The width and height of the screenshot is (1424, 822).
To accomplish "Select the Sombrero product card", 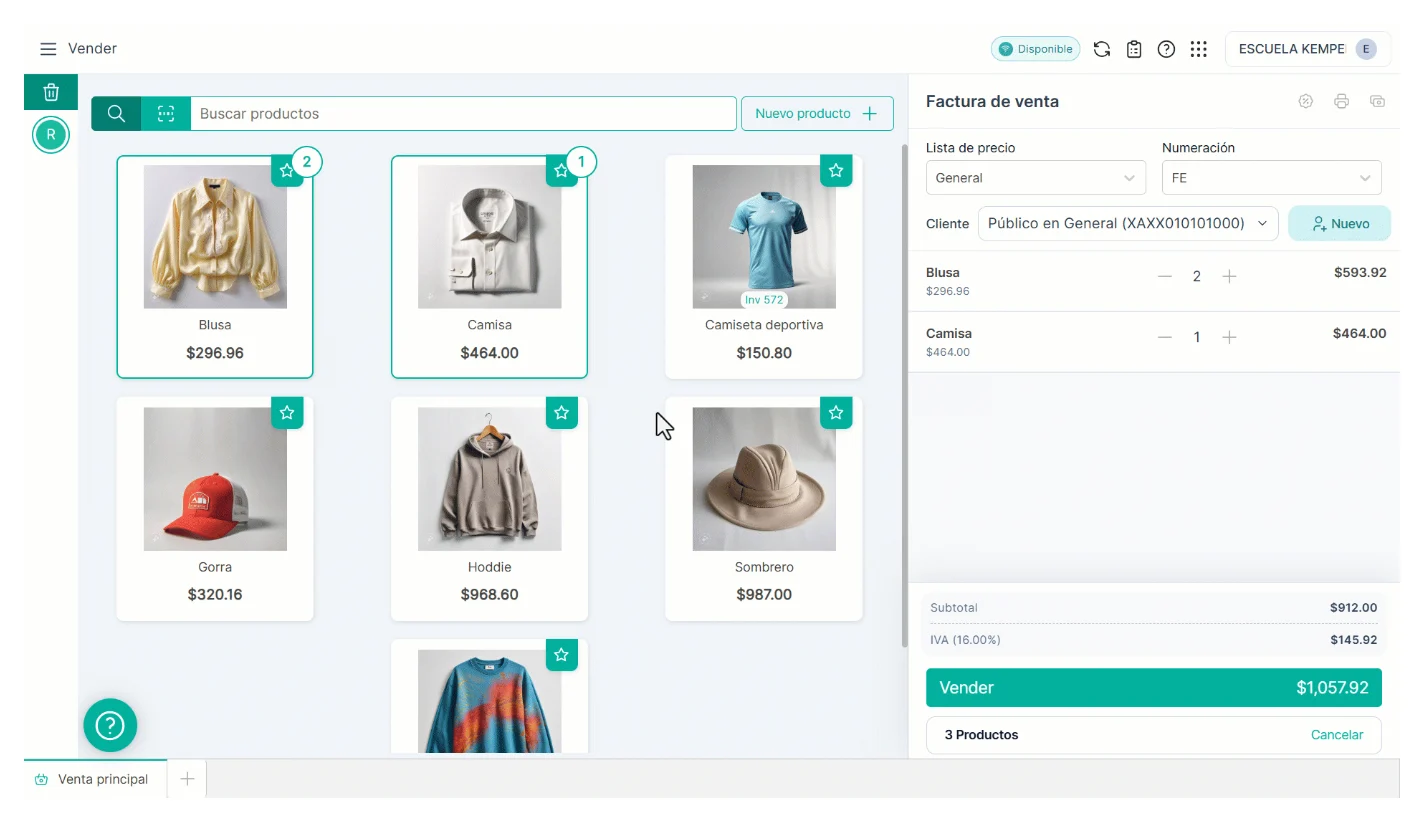I will 764,509.
